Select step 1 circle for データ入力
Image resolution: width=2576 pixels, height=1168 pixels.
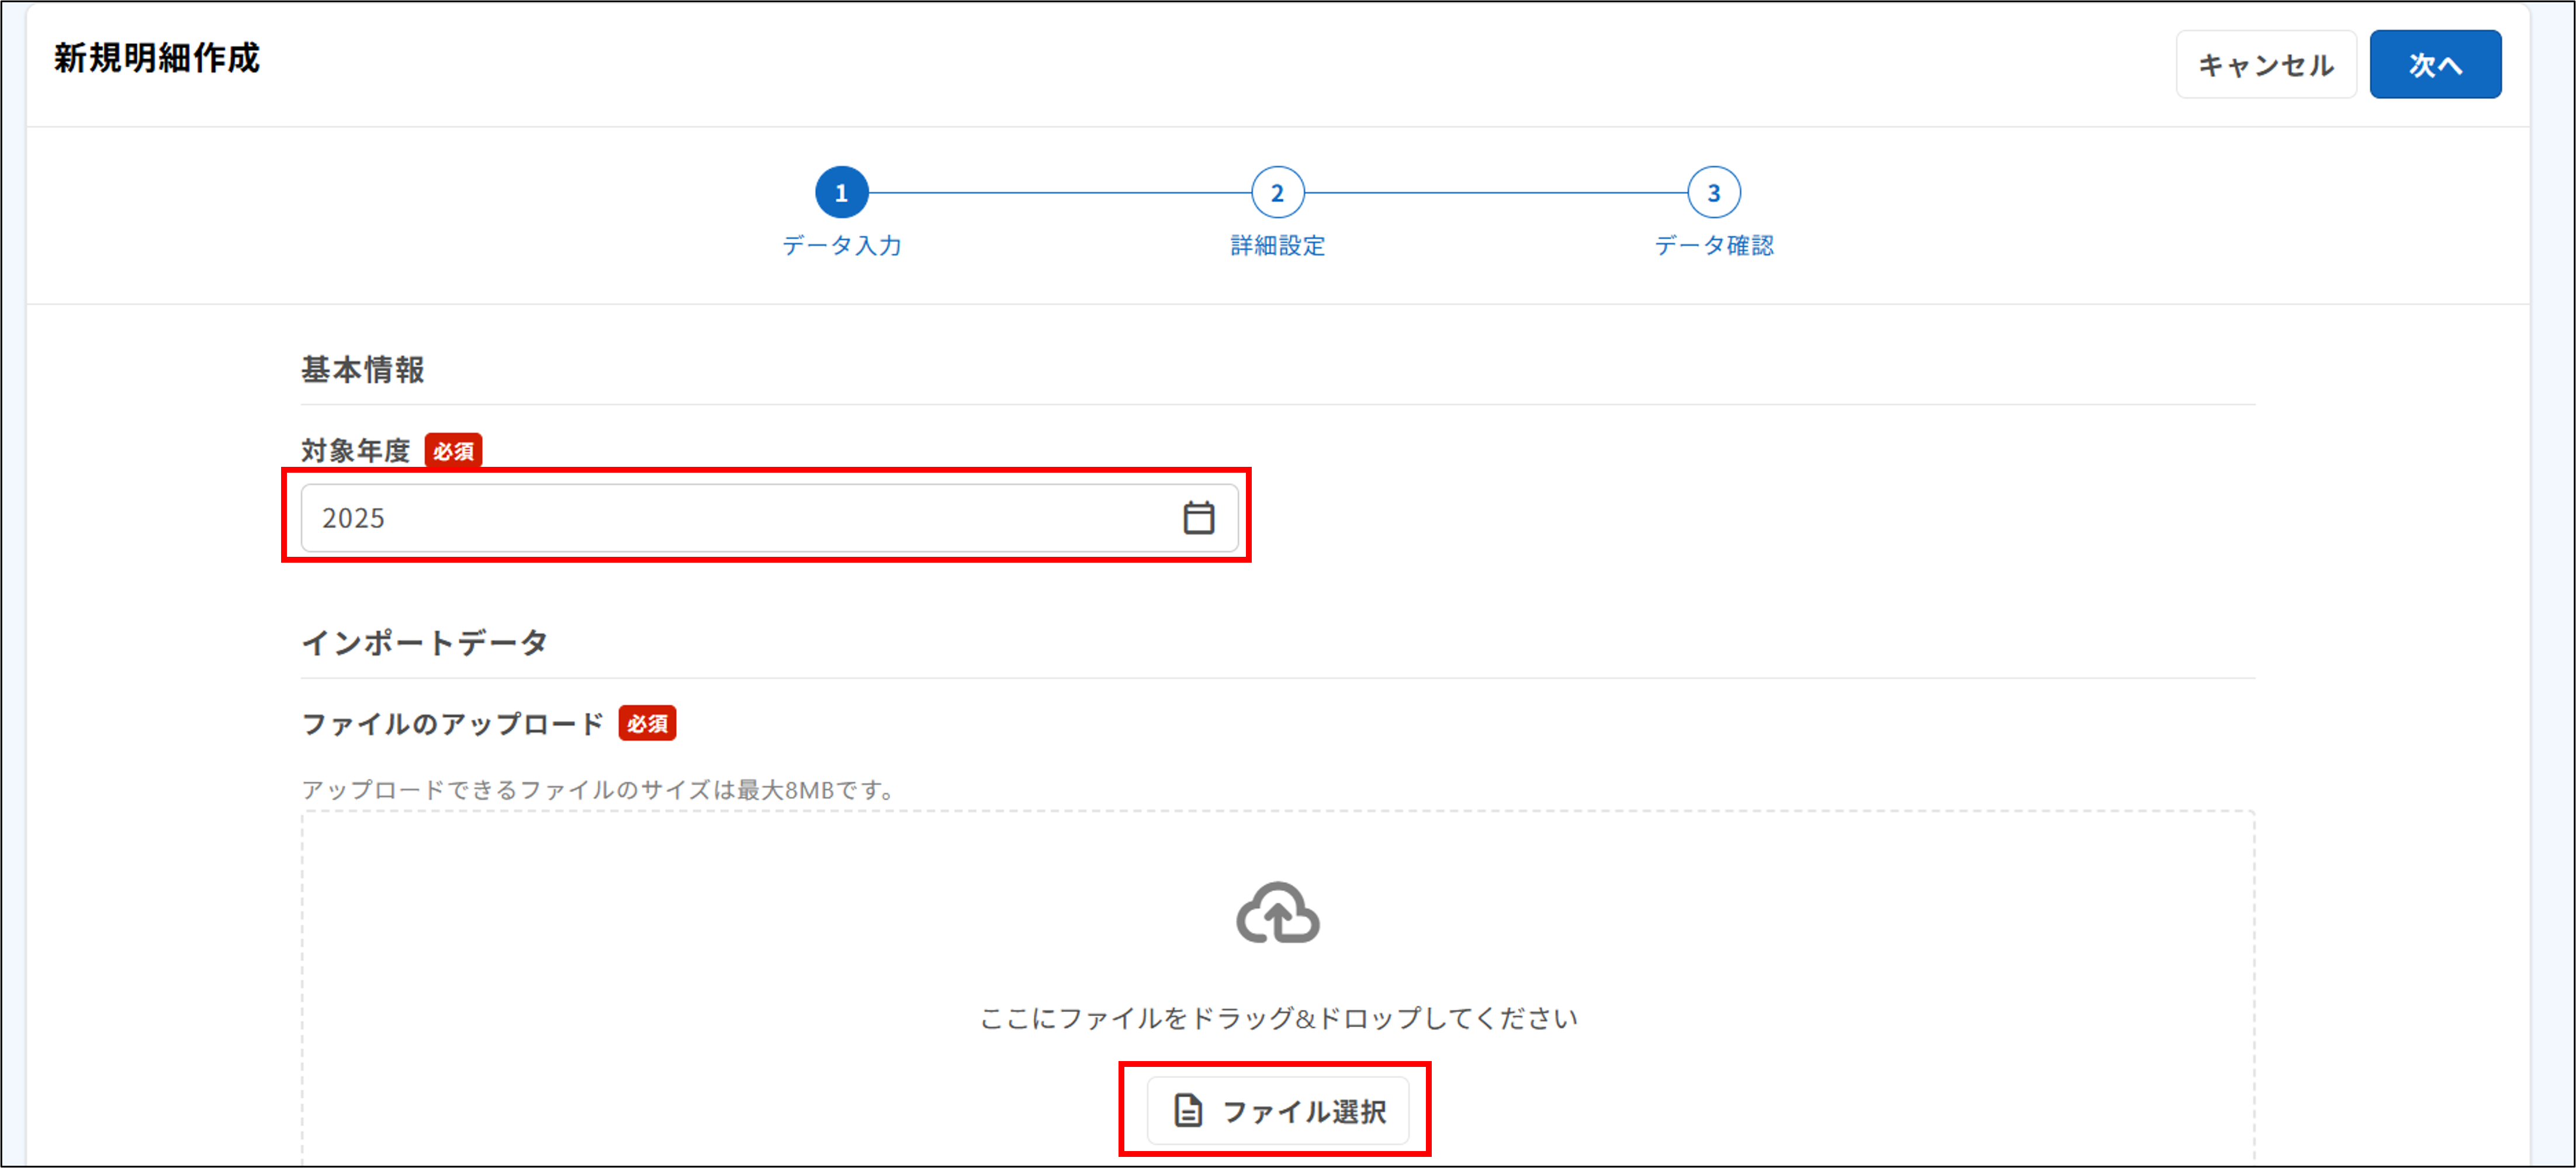843,191
